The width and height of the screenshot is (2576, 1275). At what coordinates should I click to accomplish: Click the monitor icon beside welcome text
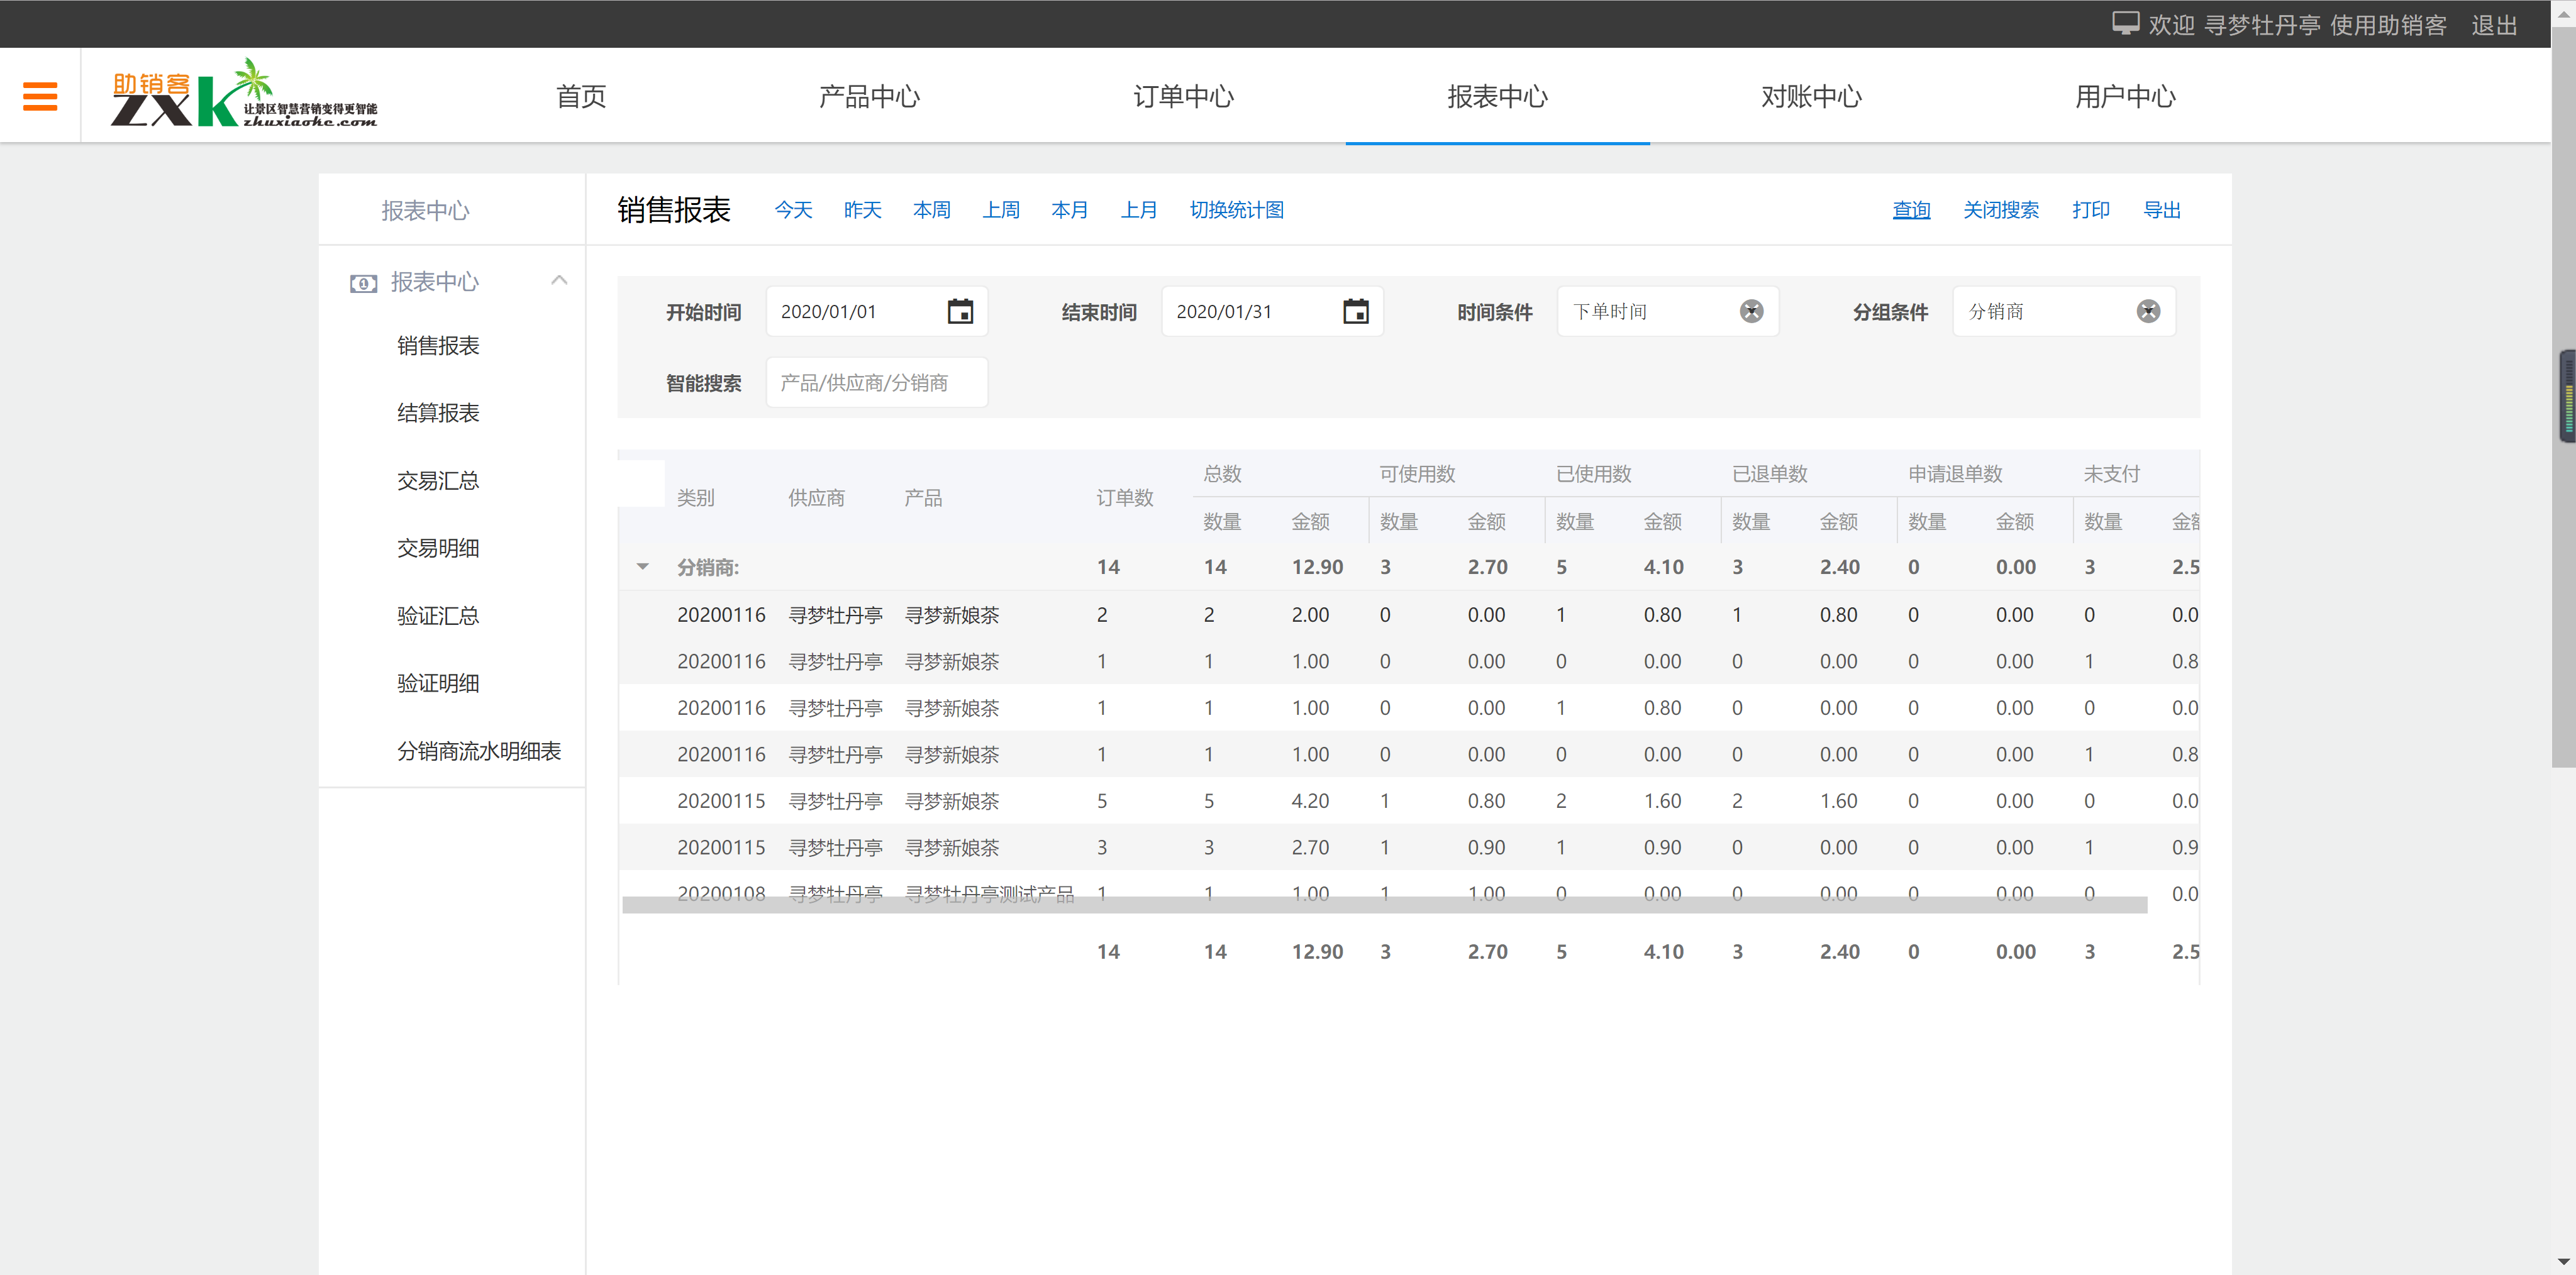coord(2125,24)
